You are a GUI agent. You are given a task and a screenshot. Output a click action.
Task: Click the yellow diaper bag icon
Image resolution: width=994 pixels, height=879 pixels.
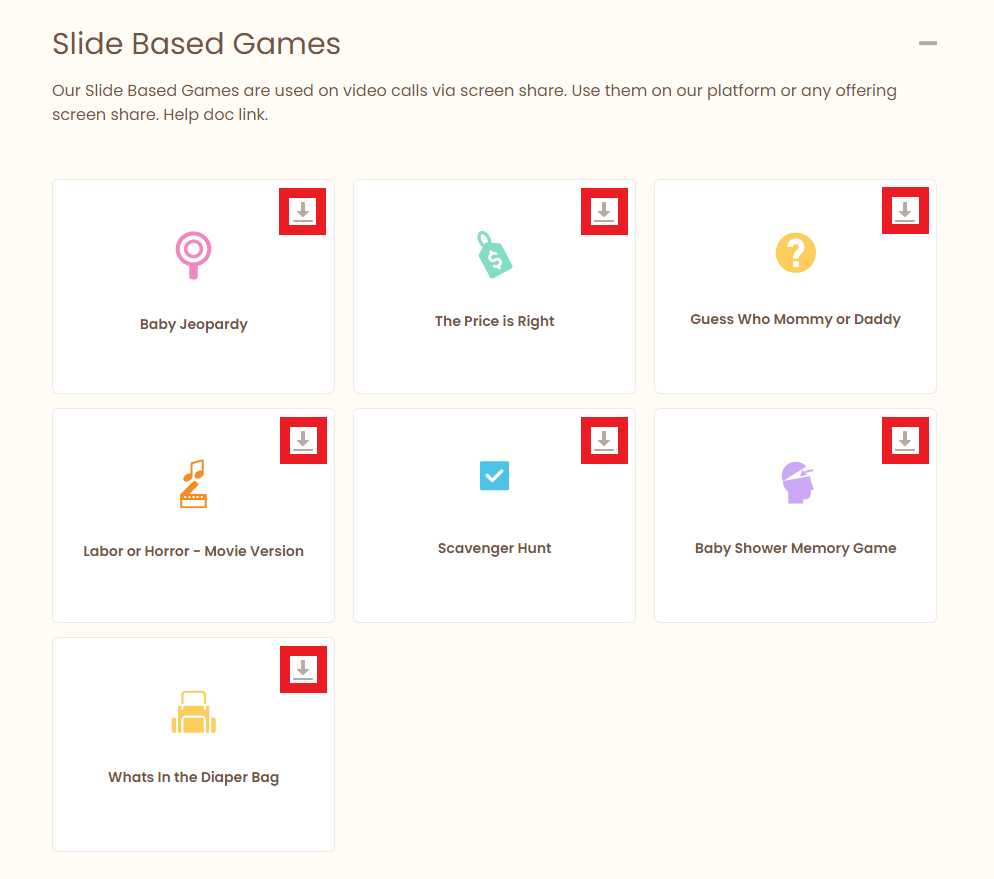pos(193,712)
